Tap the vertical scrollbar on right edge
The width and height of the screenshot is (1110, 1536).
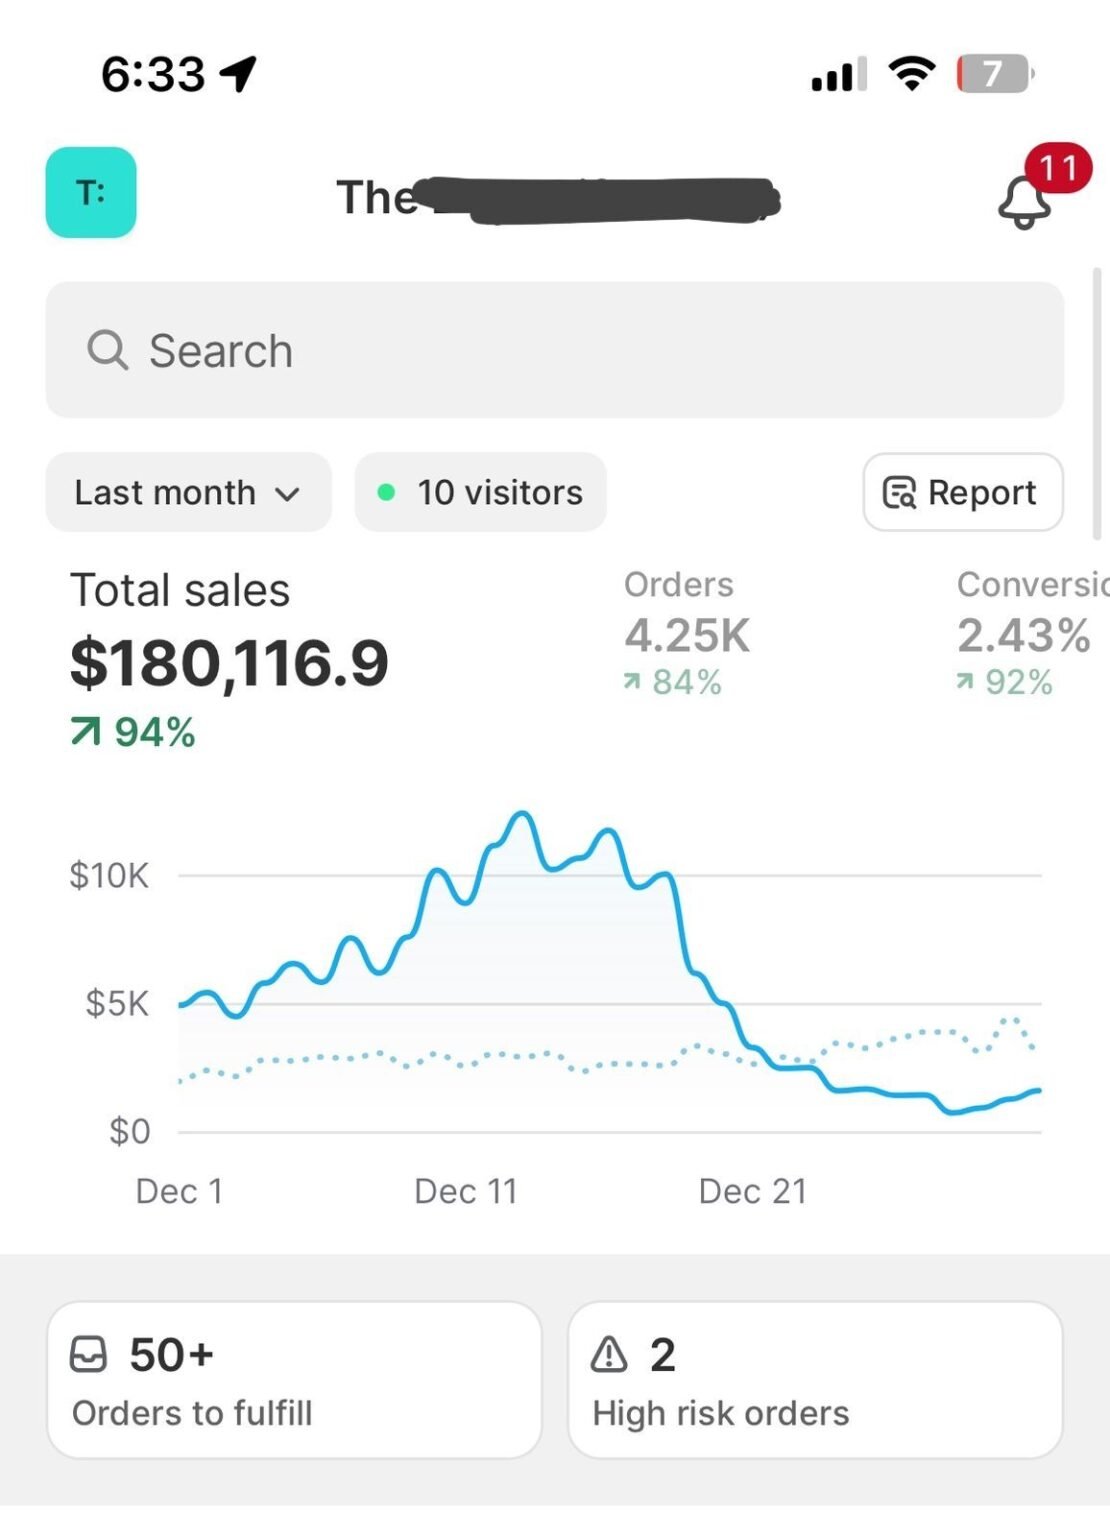(x=1096, y=400)
